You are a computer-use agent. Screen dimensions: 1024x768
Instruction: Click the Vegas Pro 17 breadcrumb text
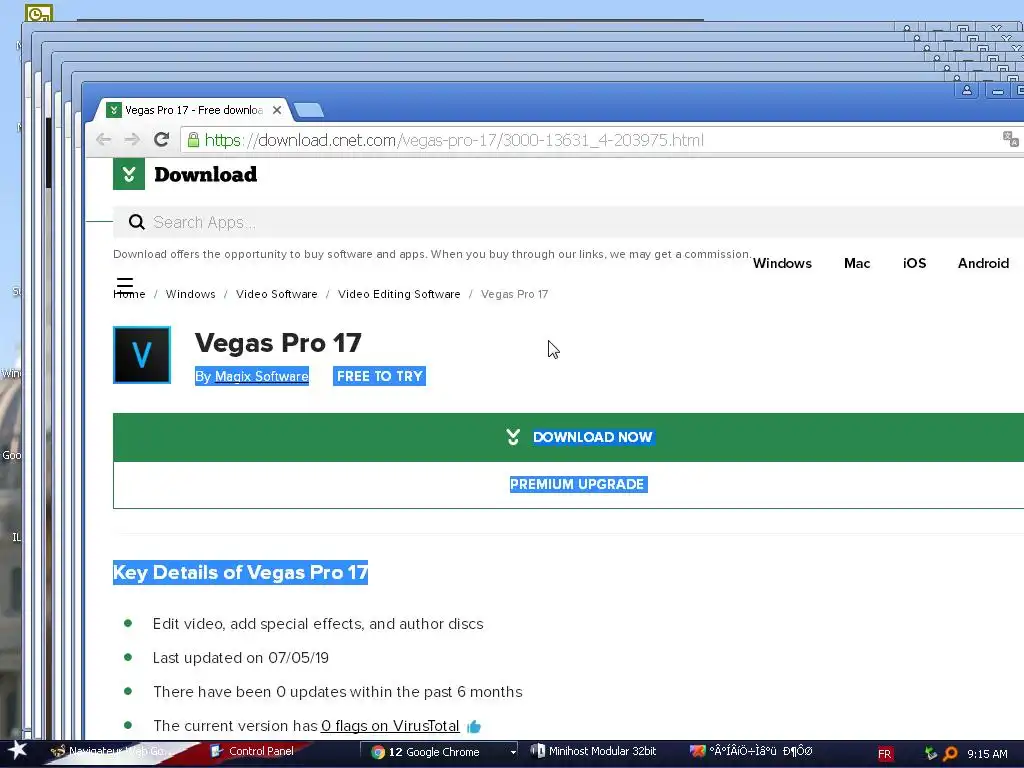tap(515, 294)
